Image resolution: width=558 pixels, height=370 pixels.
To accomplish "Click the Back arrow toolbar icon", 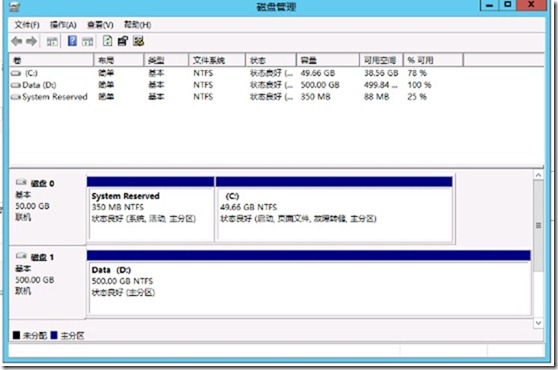I will click(16, 41).
